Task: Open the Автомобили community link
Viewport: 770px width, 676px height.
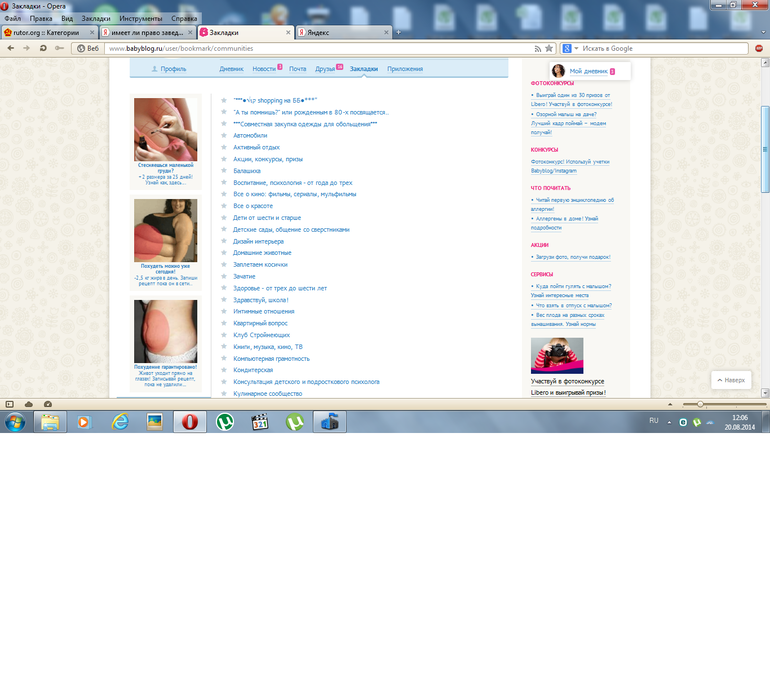Action: (x=250, y=136)
